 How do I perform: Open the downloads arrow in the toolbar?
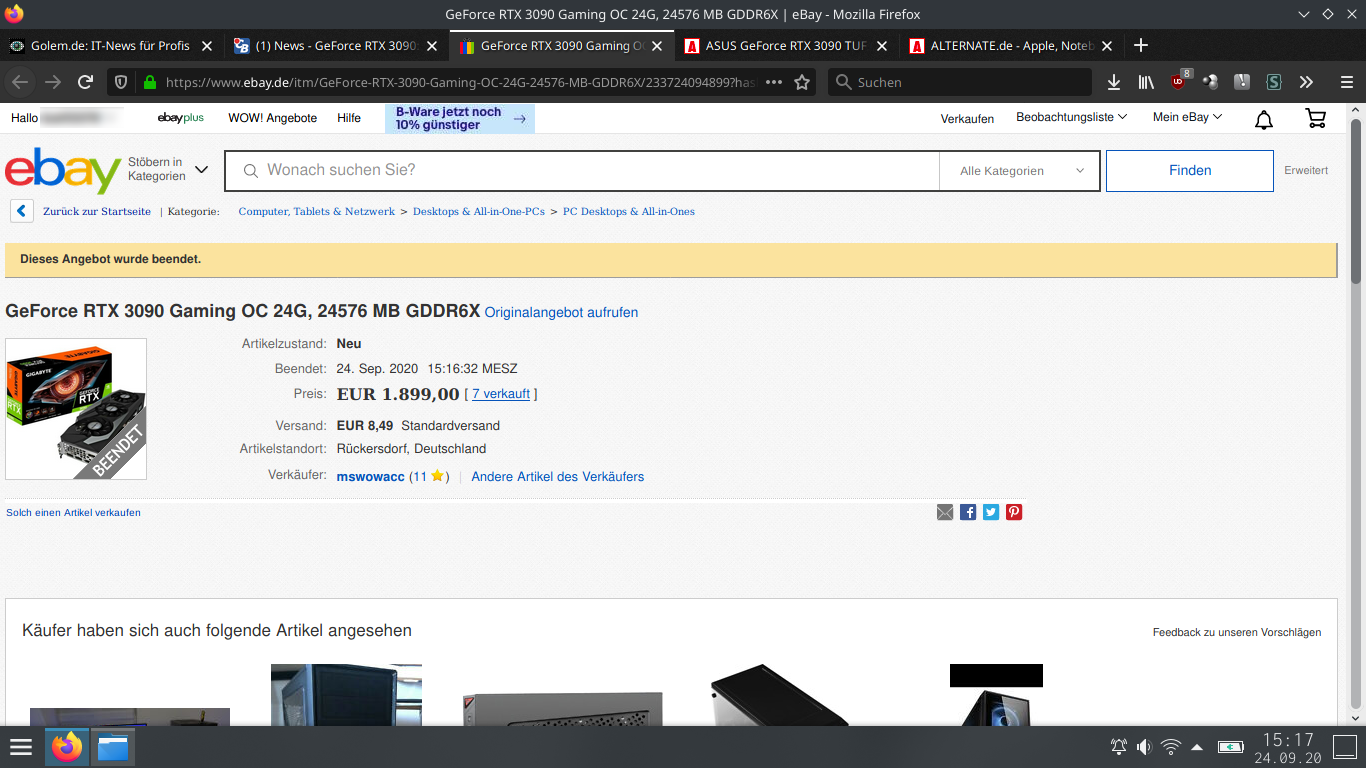[1113, 82]
